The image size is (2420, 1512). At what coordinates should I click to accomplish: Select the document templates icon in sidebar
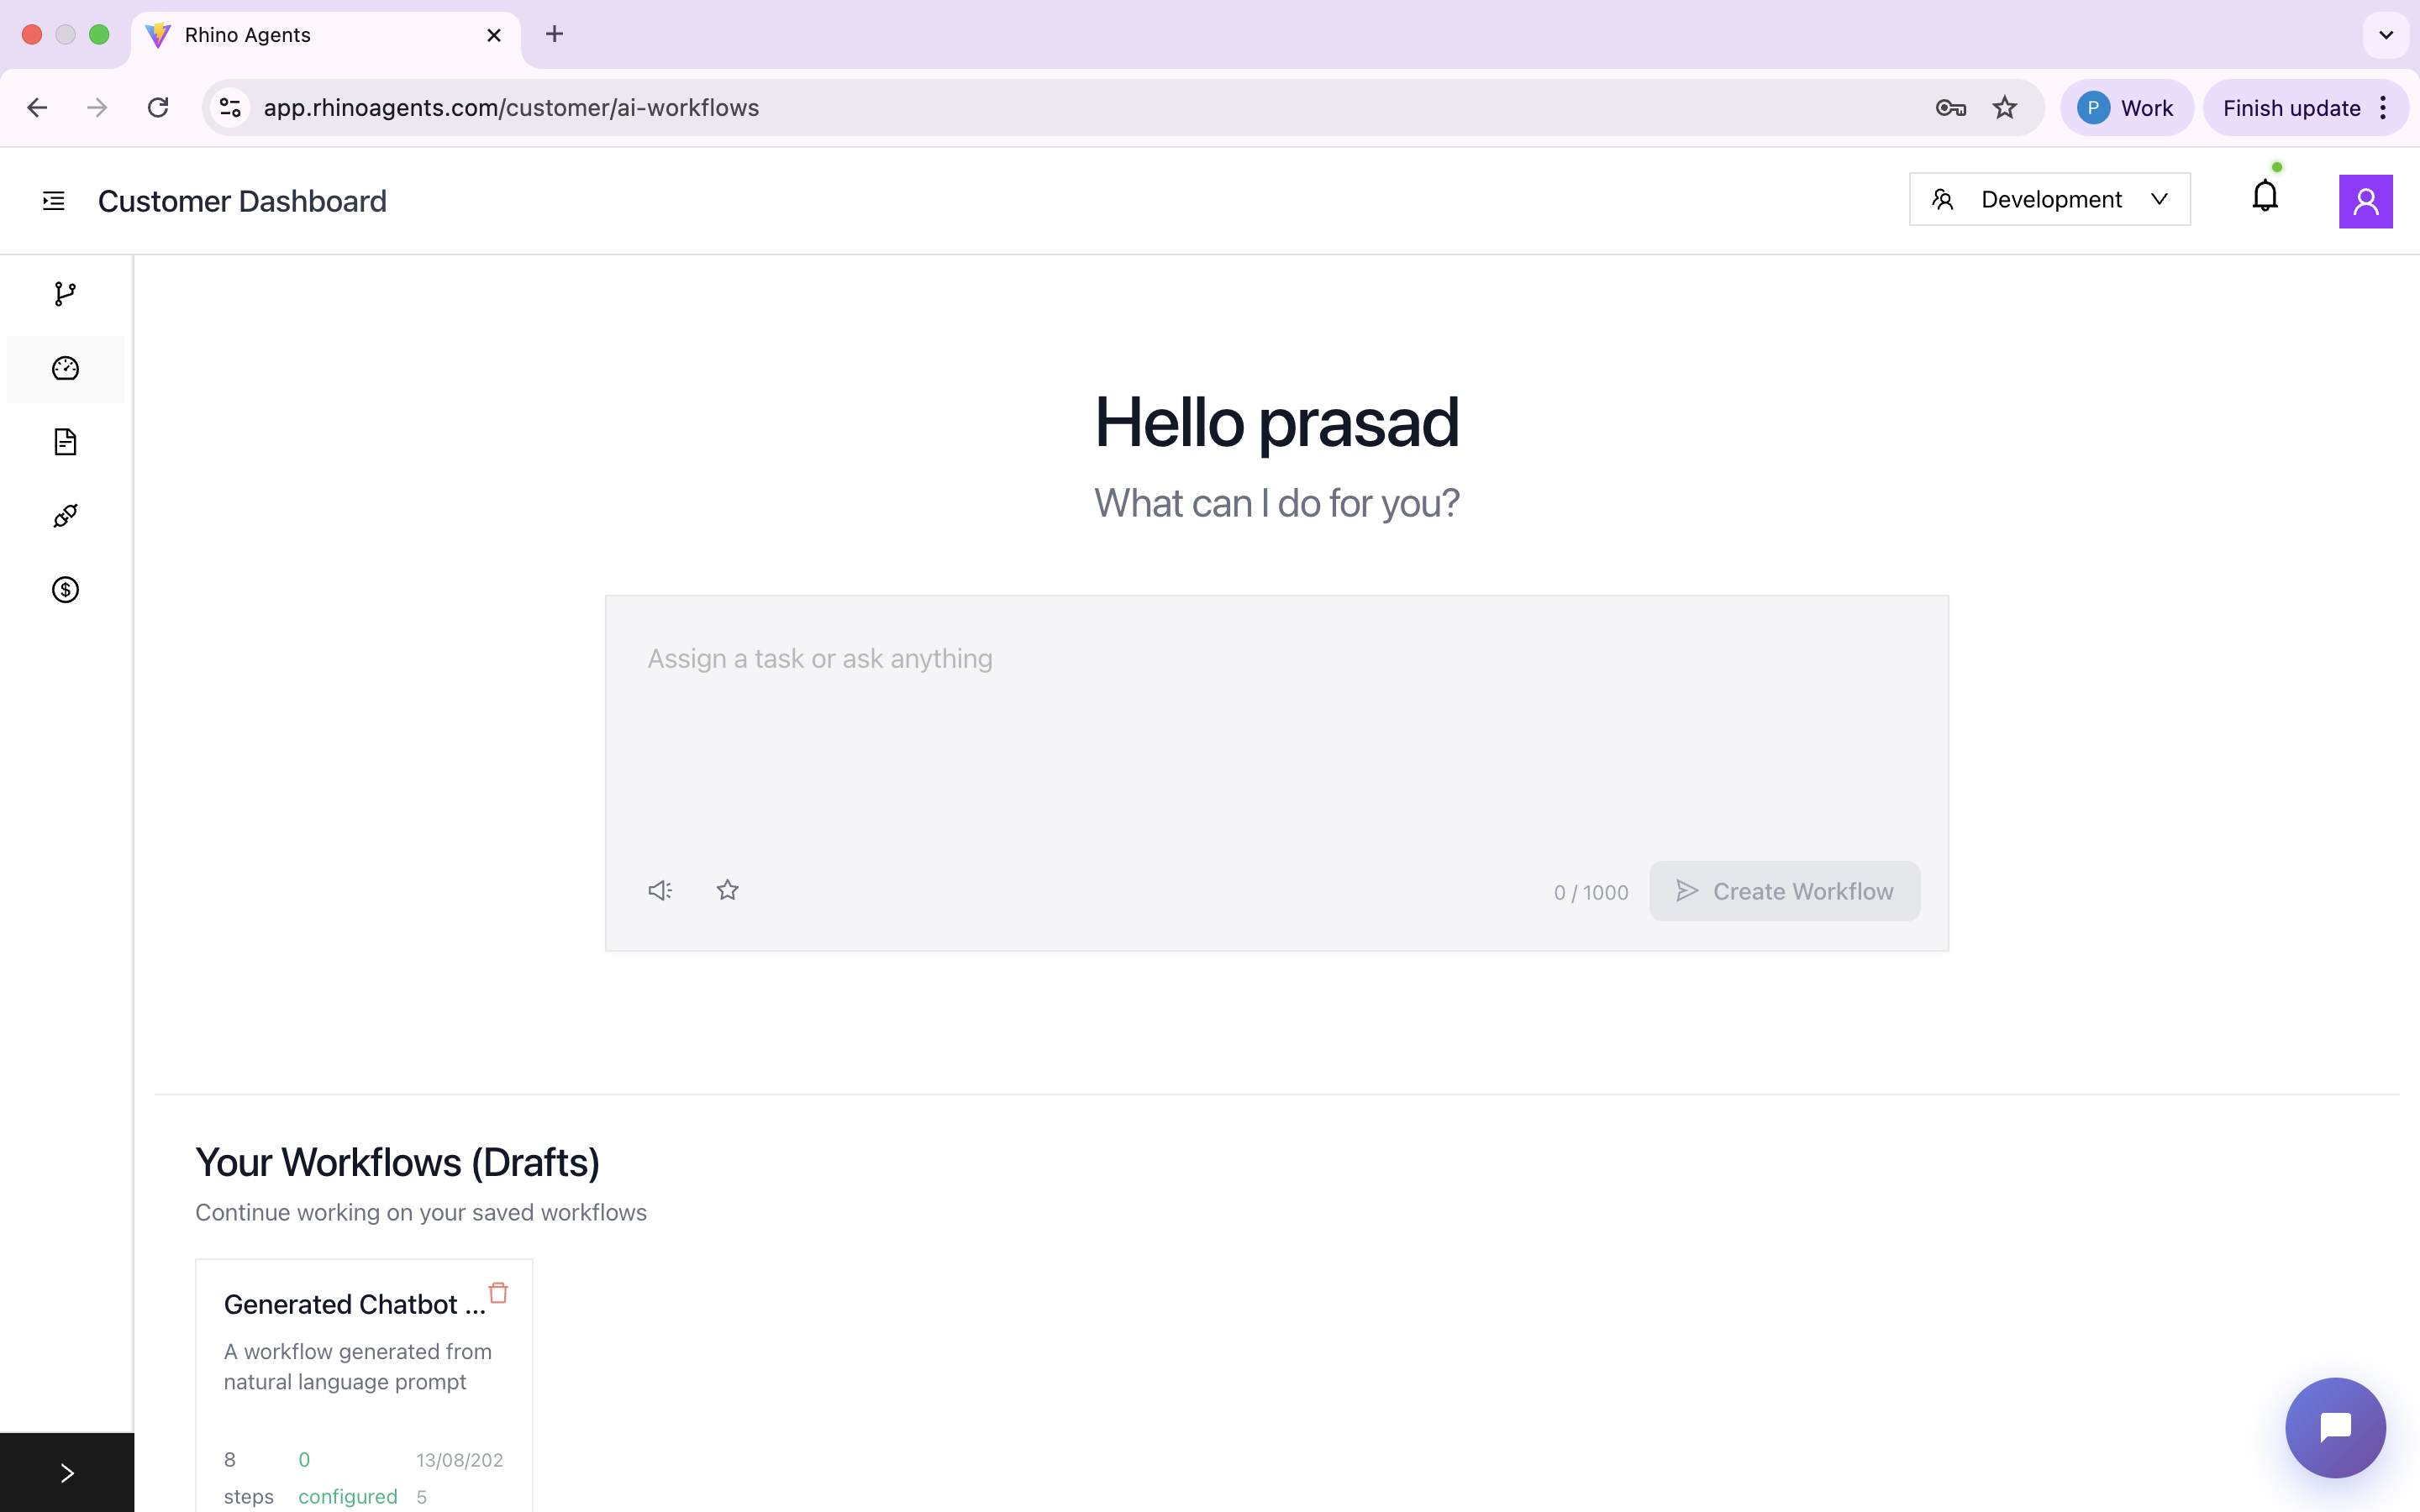(x=64, y=441)
